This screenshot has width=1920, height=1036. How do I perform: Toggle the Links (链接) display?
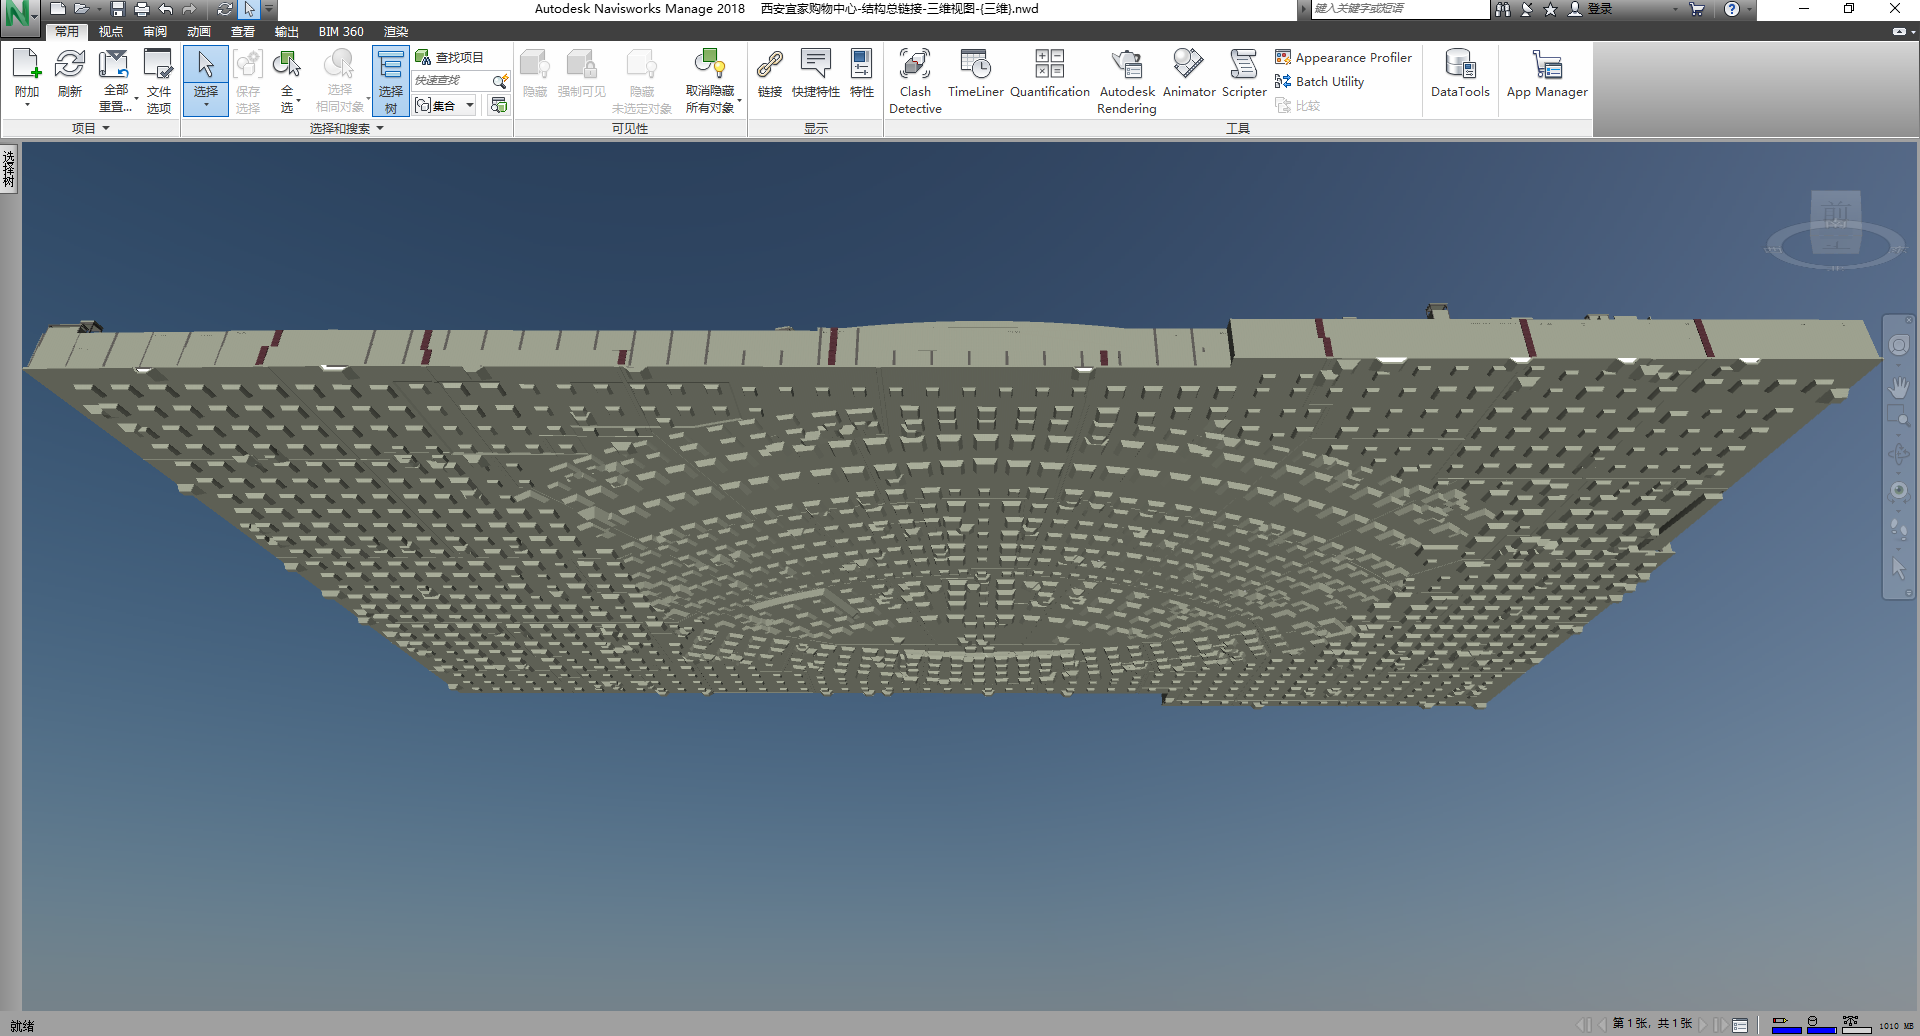[x=770, y=73]
